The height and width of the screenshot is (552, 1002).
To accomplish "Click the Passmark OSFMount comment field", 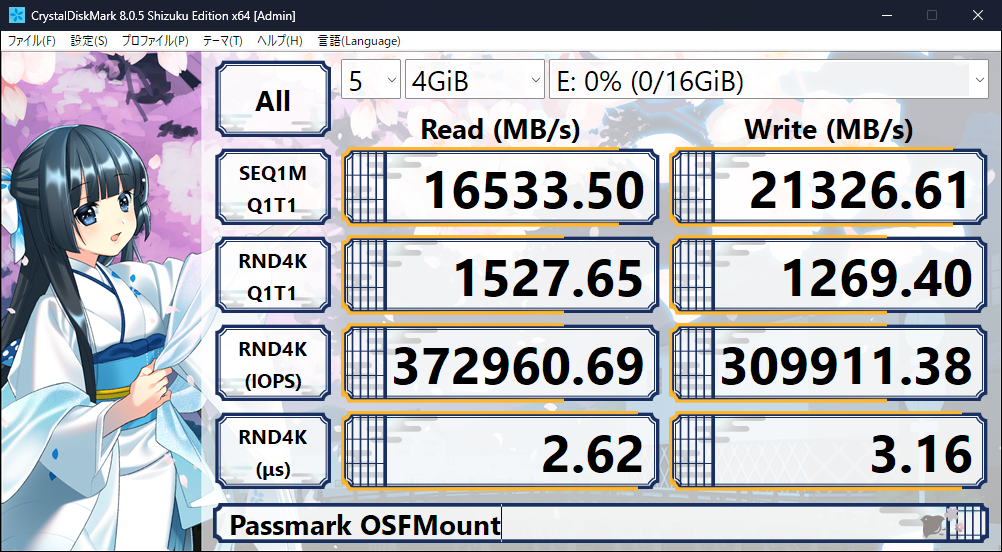I will (x=599, y=525).
